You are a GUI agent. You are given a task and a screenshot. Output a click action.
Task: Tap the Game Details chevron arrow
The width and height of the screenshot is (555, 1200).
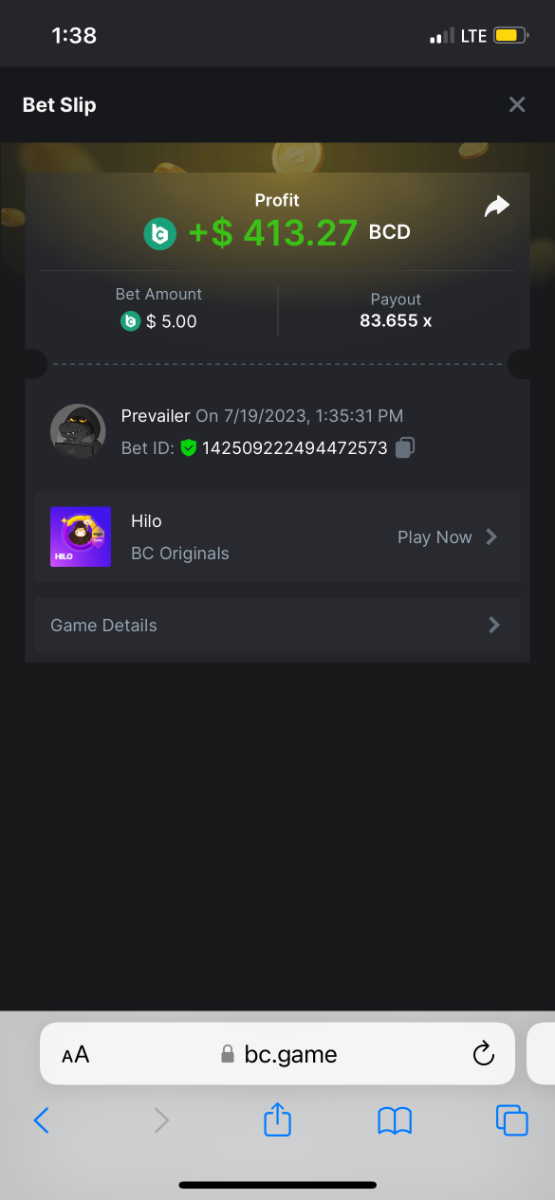coord(493,625)
